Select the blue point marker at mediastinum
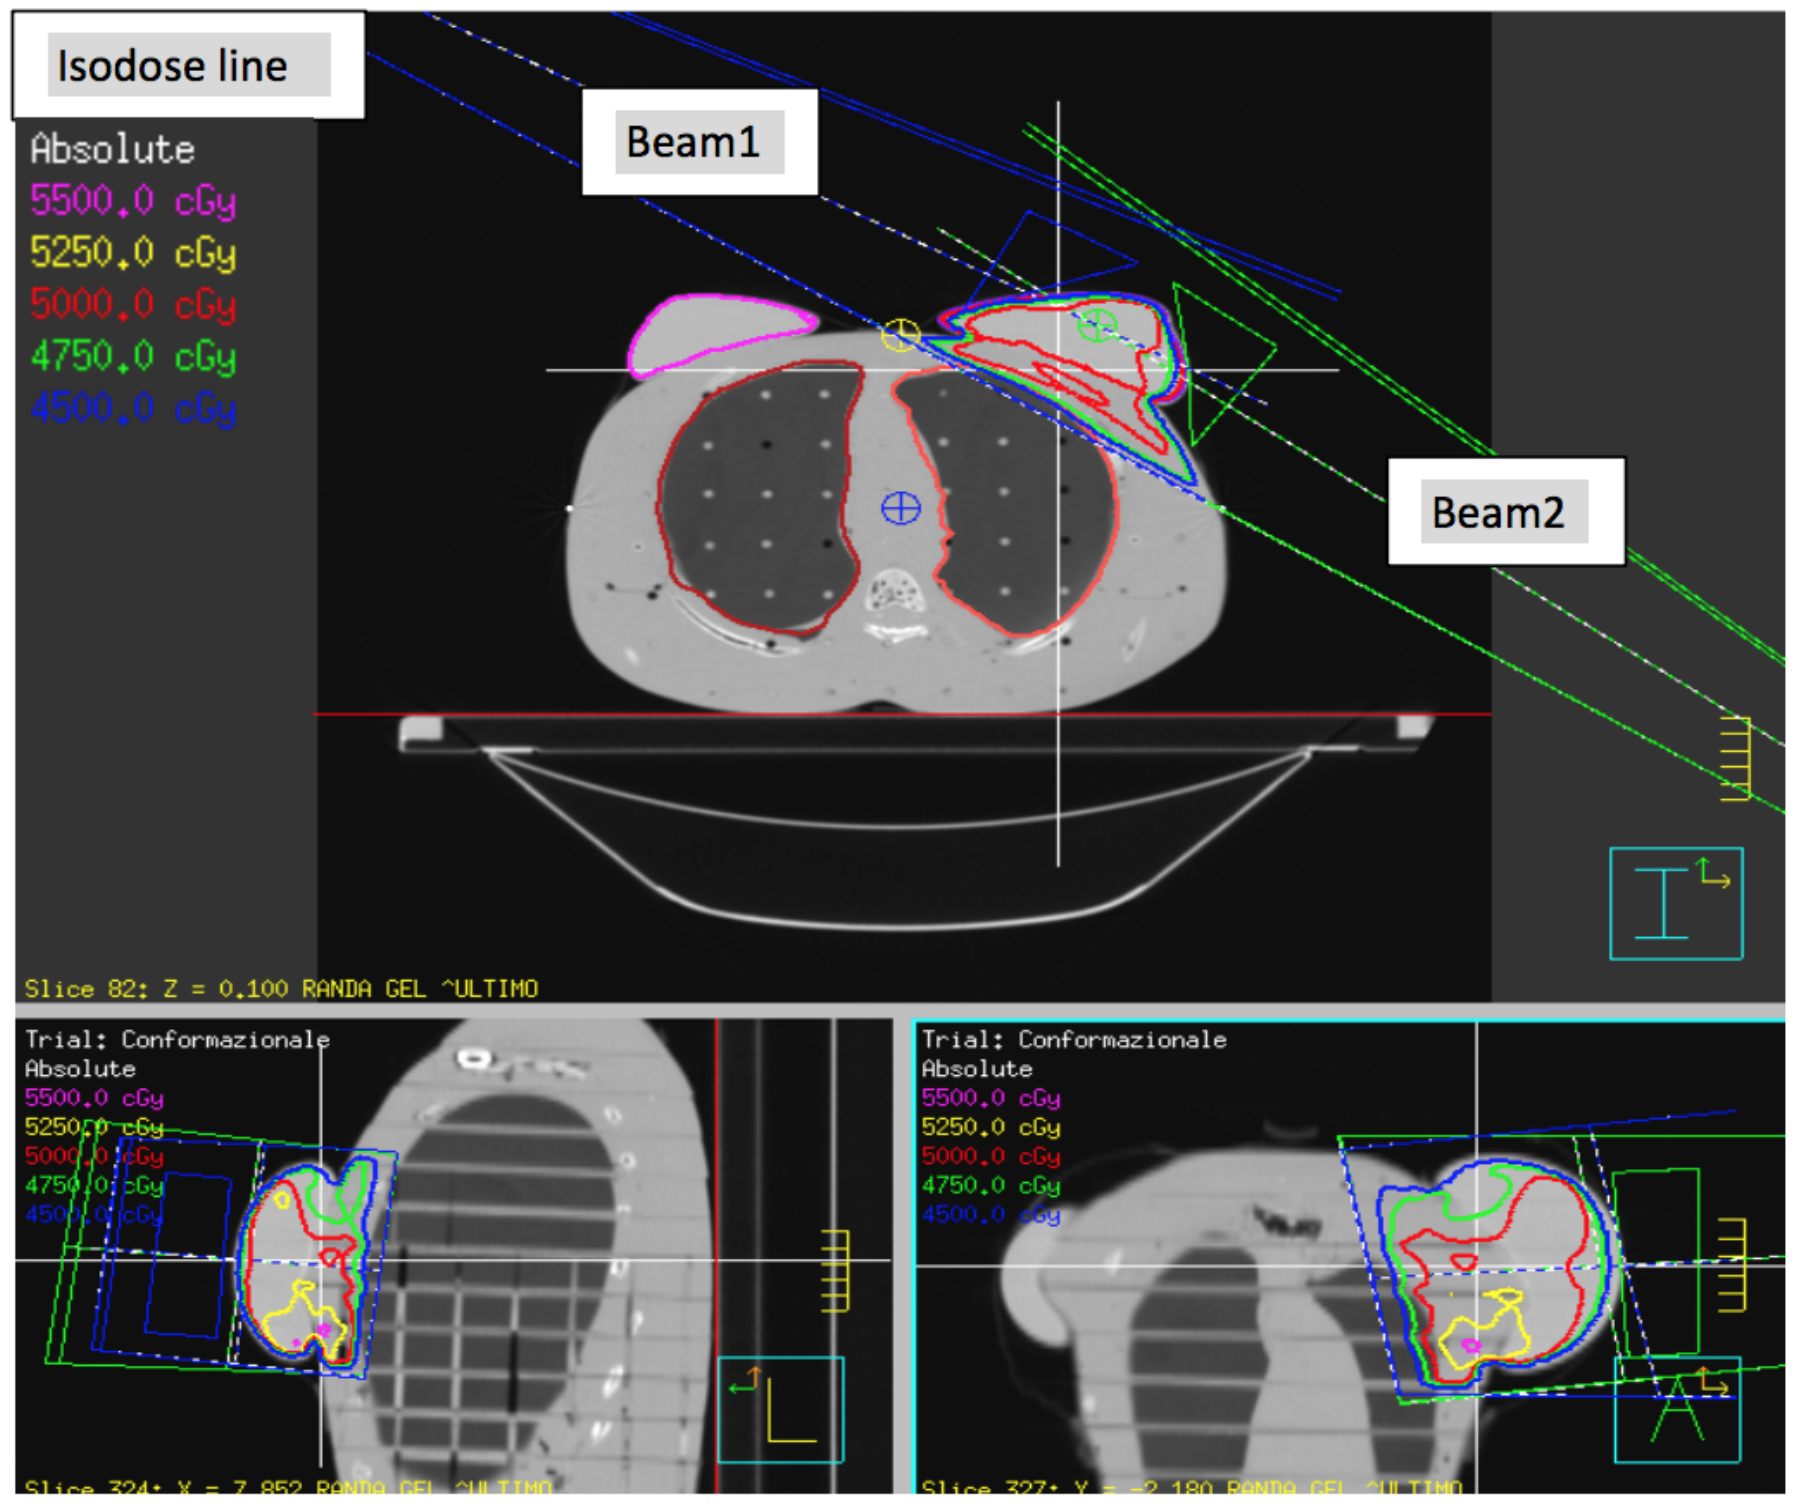Image resolution: width=1800 pixels, height=1512 pixels. (x=900, y=508)
